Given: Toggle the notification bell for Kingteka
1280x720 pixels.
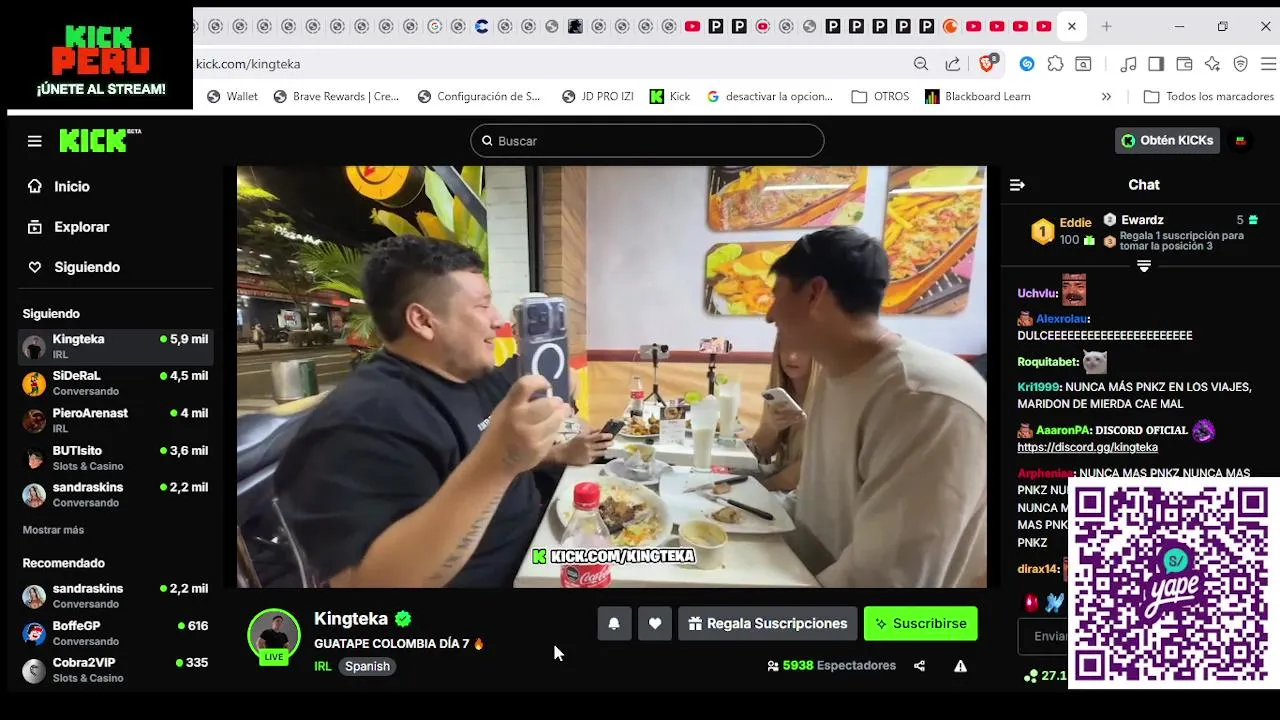Looking at the screenshot, I should (x=614, y=624).
